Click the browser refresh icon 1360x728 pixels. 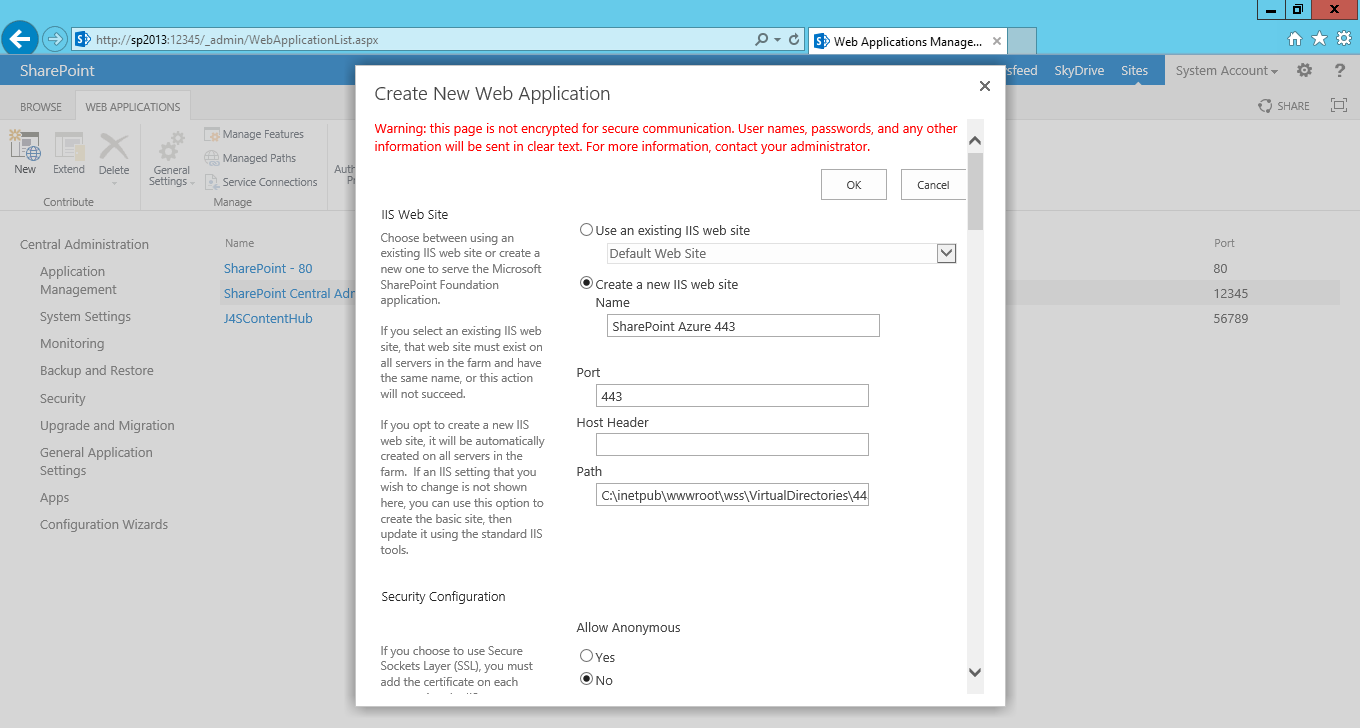click(794, 40)
